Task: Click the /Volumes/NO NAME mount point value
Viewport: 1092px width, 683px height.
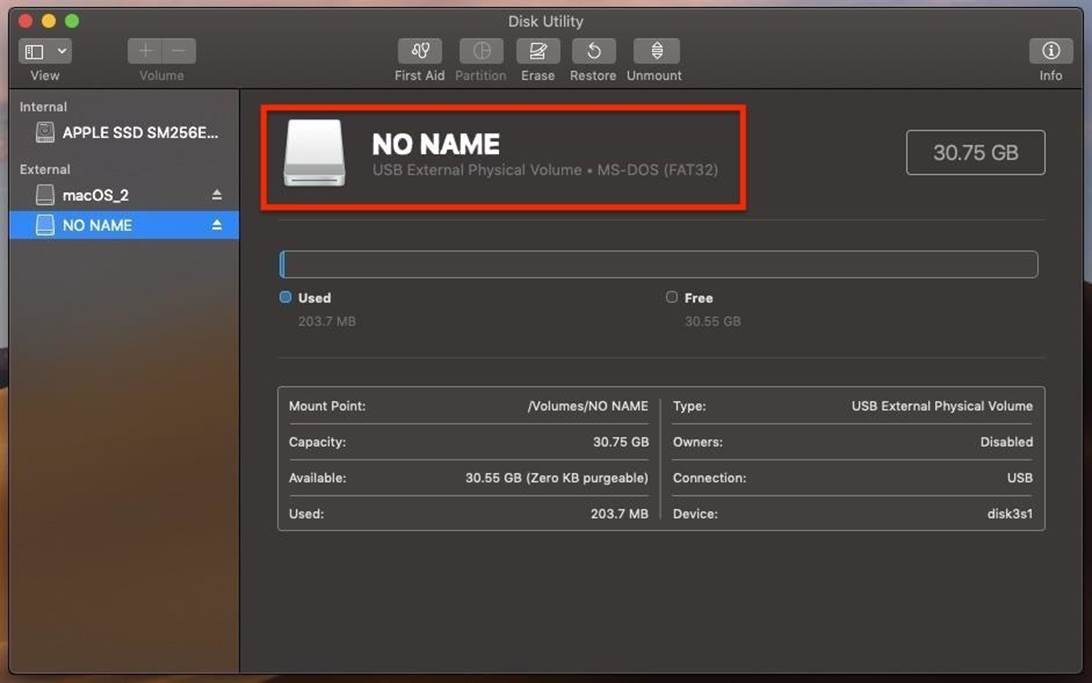Action: (588, 406)
